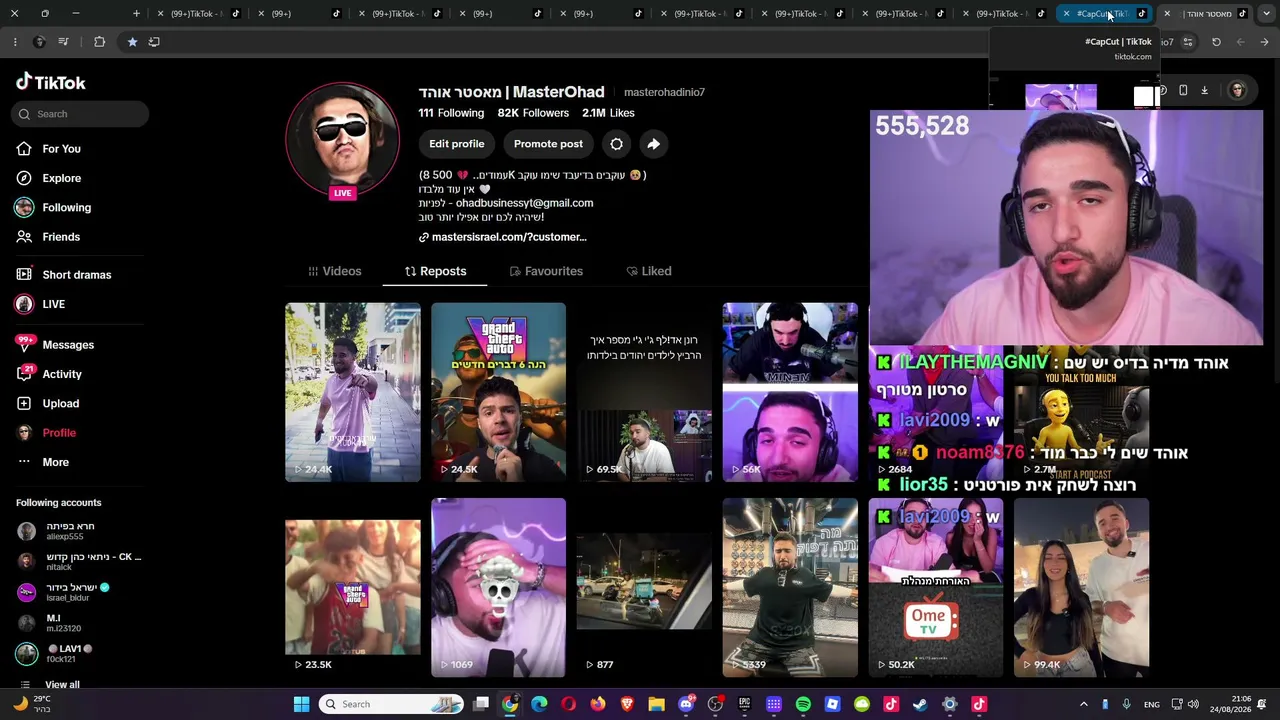The width and height of the screenshot is (1280, 720).
Task: Launch Brave browser from the taskbar
Action: [627, 704]
